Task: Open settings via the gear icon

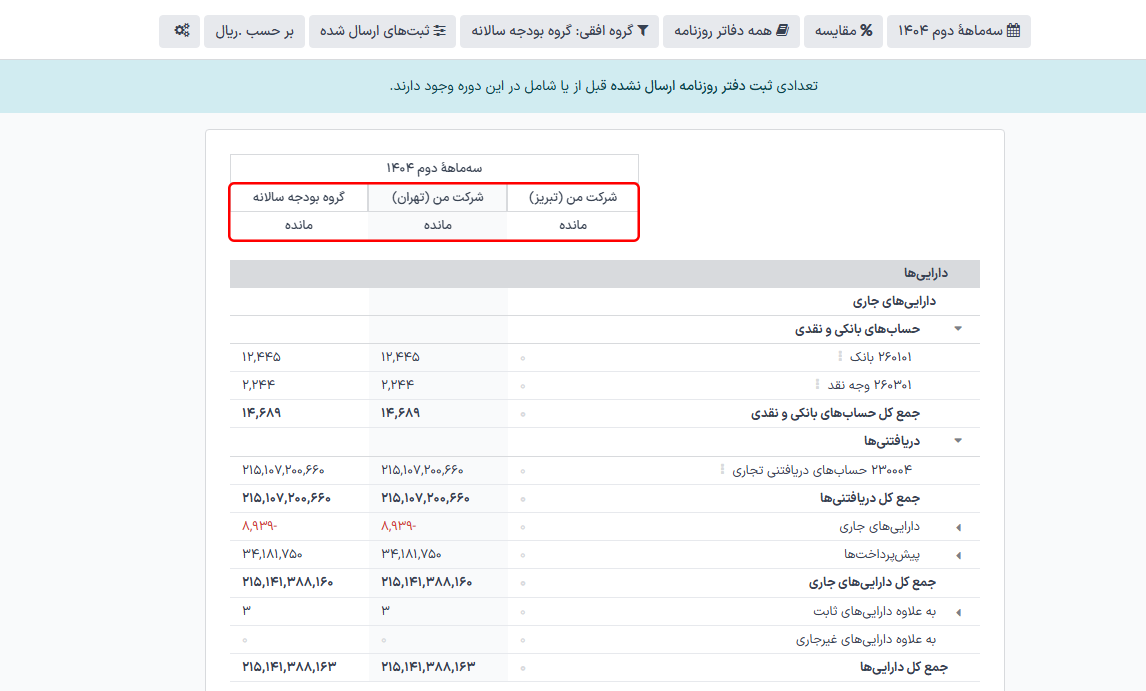Action: coord(179,31)
